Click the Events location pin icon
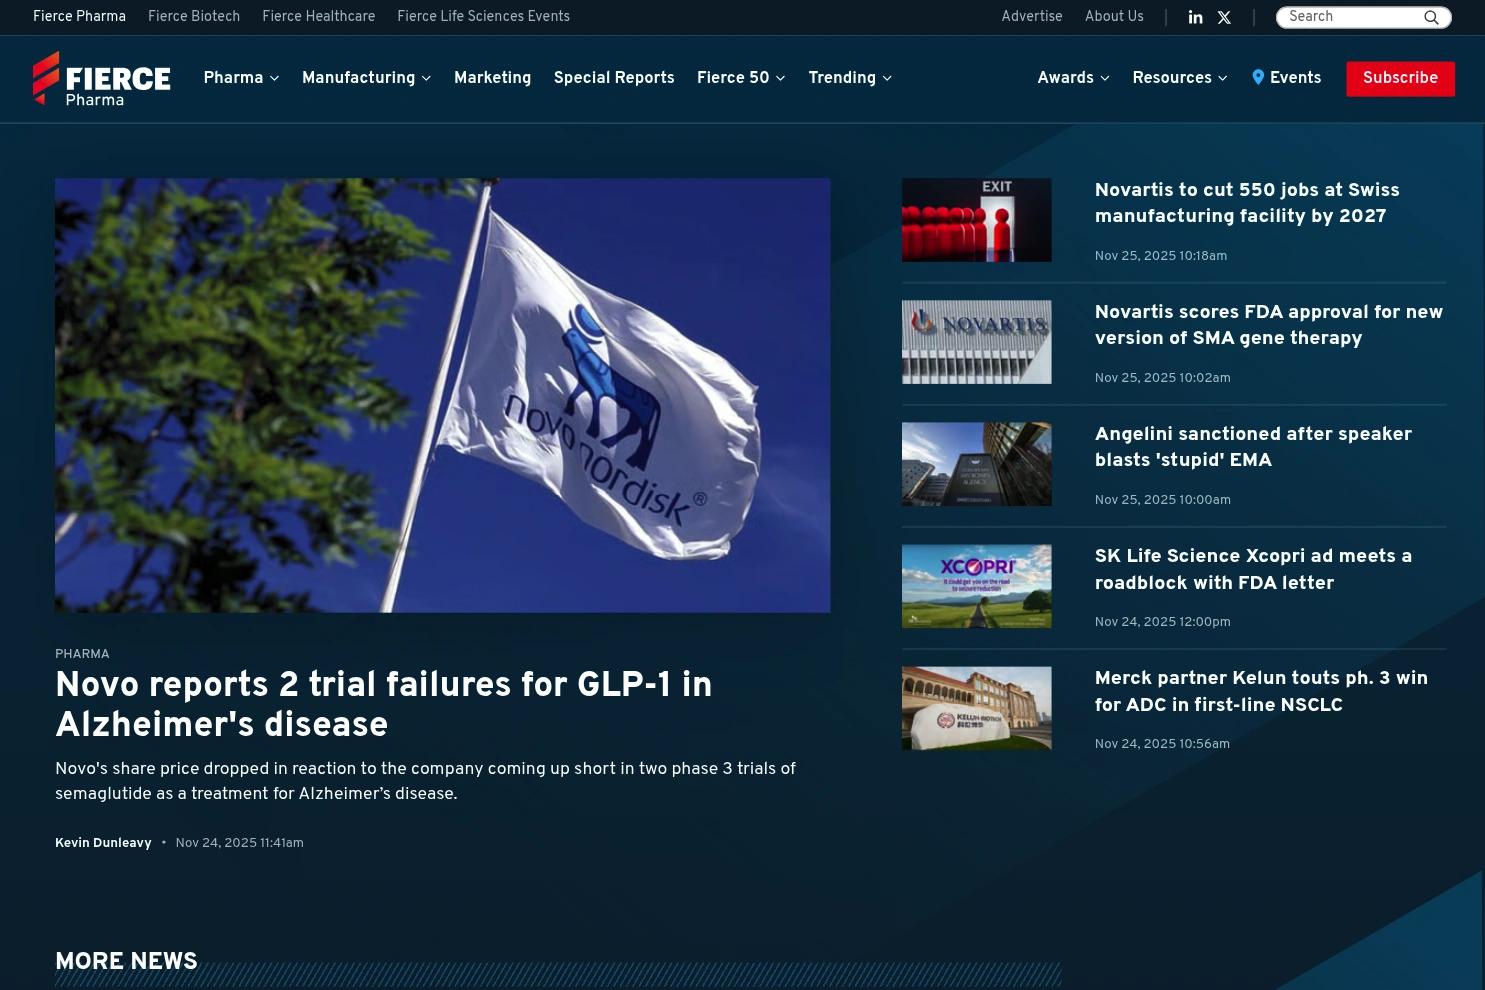This screenshot has width=1485, height=990. coord(1258,77)
